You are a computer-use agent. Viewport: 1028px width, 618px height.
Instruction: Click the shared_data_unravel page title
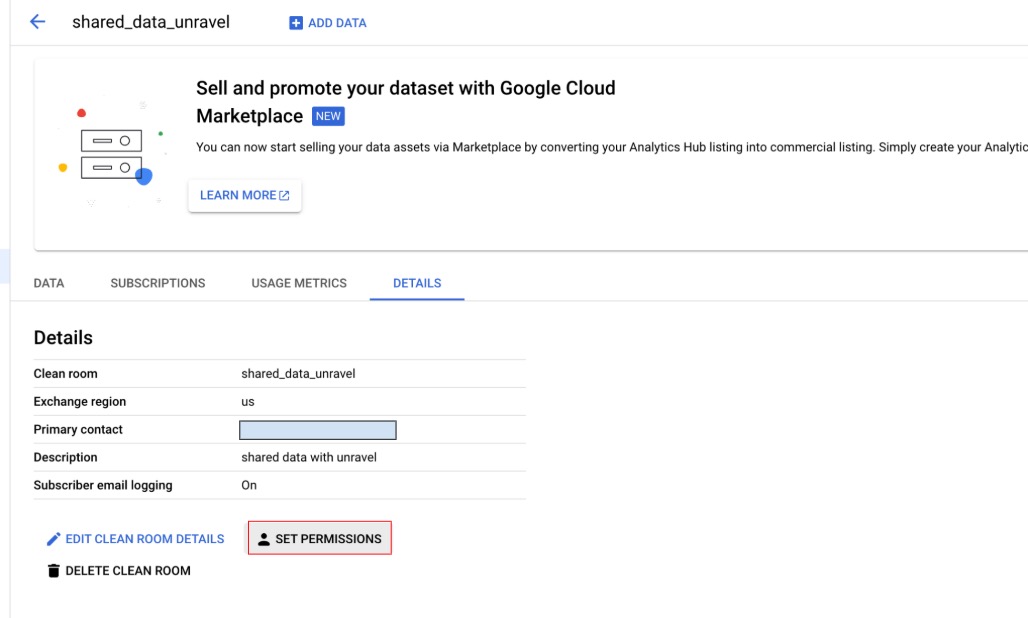151,22
